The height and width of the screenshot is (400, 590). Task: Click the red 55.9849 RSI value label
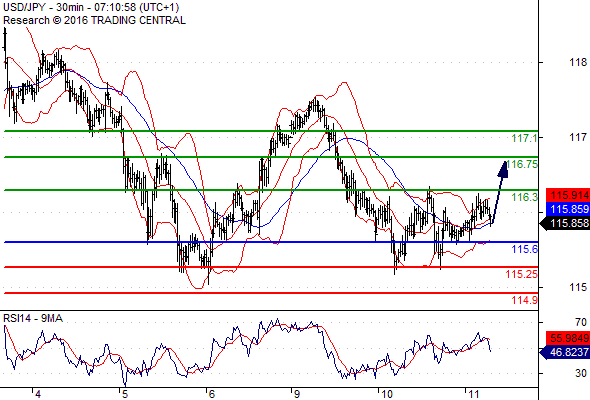tap(568, 338)
